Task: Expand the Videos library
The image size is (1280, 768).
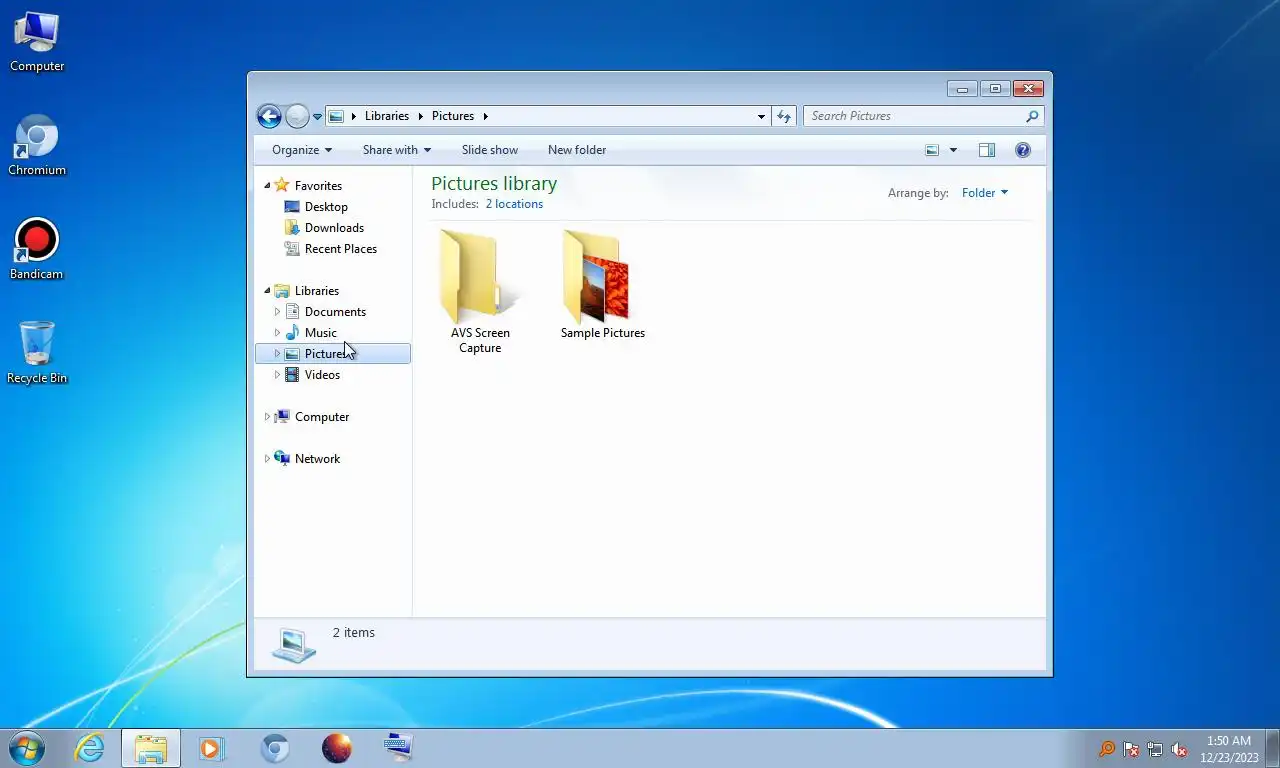Action: [x=277, y=375]
